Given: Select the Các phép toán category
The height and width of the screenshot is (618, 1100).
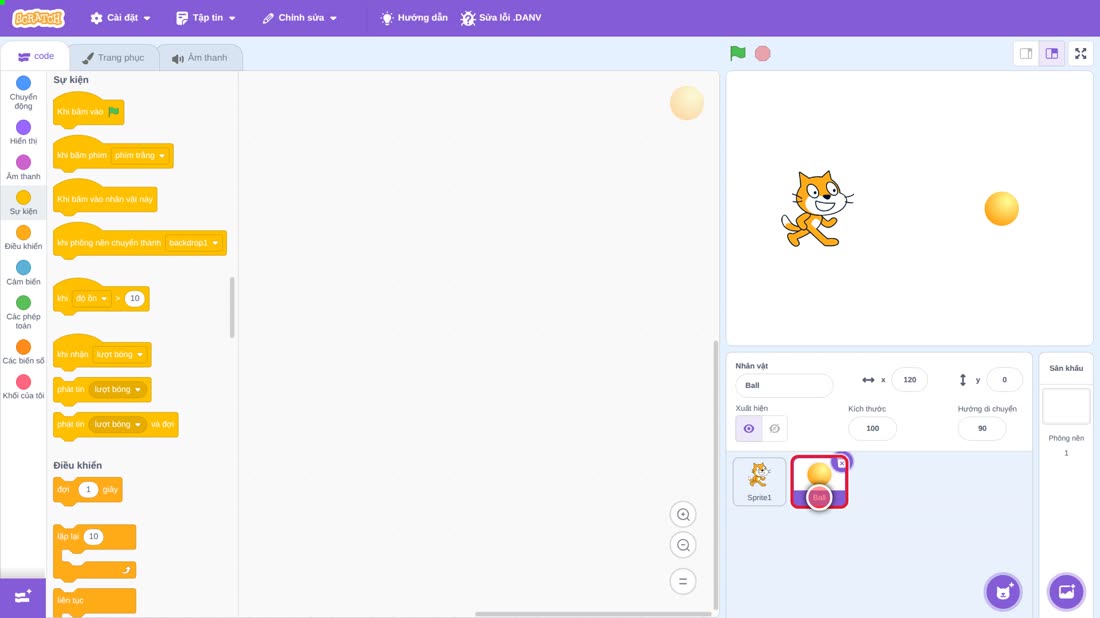Looking at the screenshot, I should tap(23, 311).
